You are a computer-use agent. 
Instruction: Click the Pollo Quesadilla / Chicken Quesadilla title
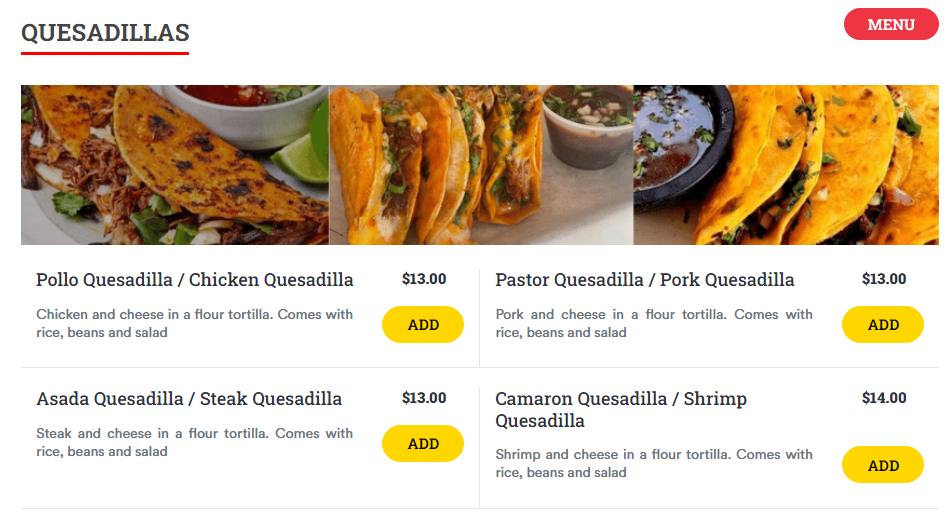[195, 280]
